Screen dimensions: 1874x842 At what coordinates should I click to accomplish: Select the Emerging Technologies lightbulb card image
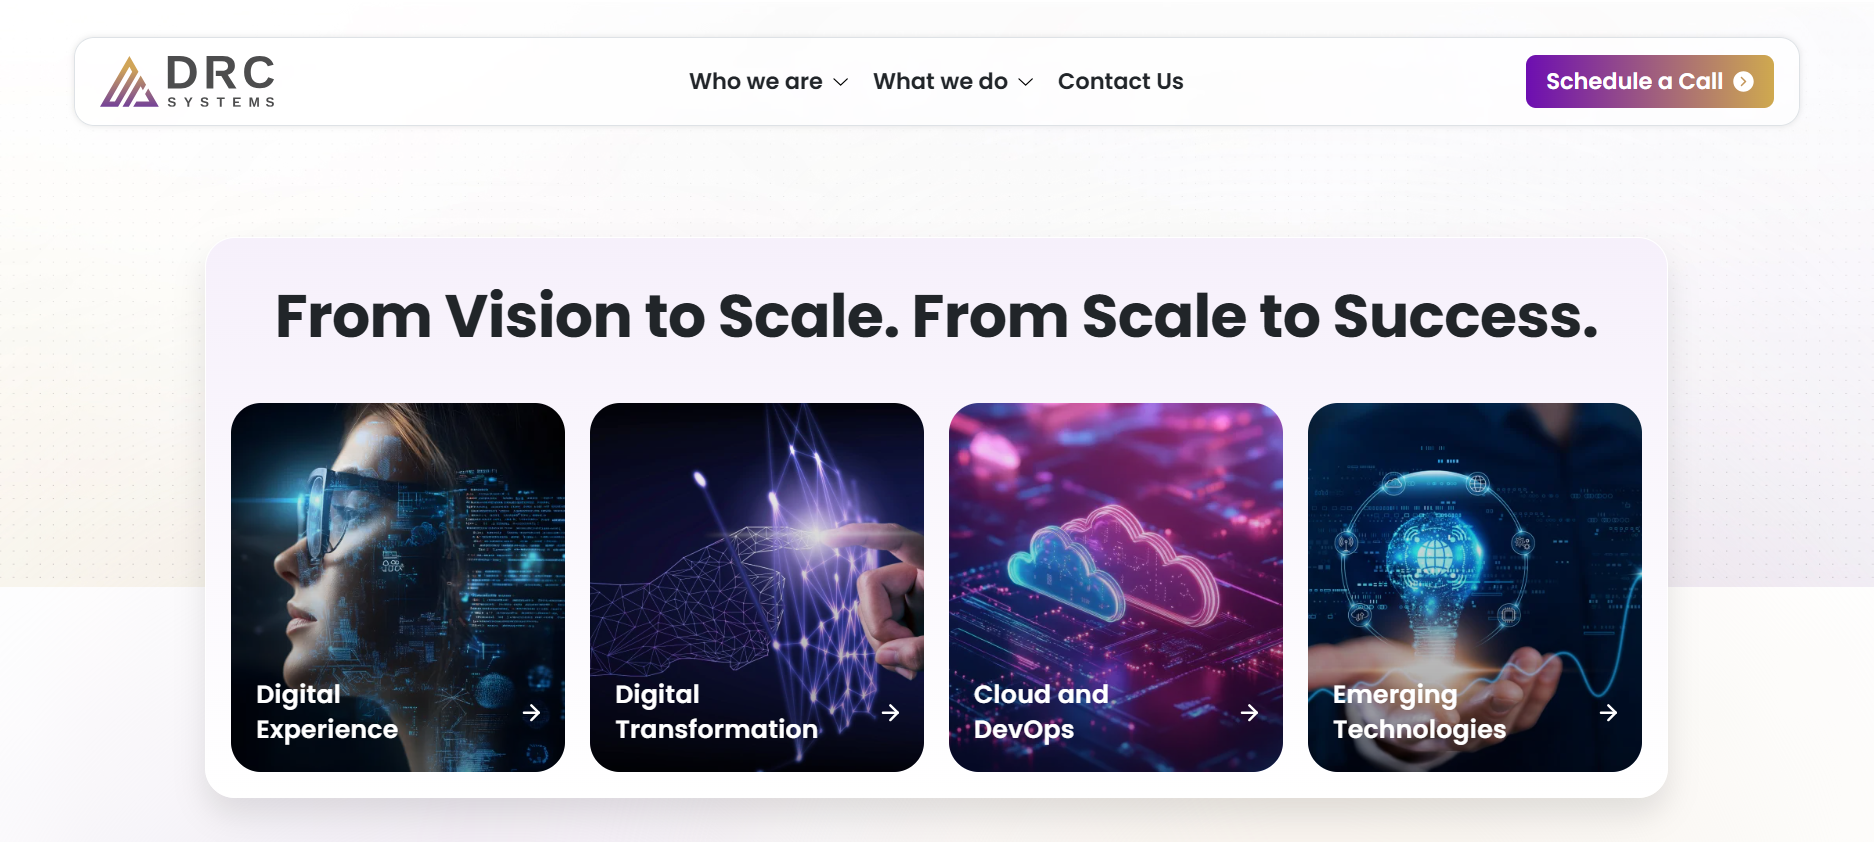click(1474, 540)
